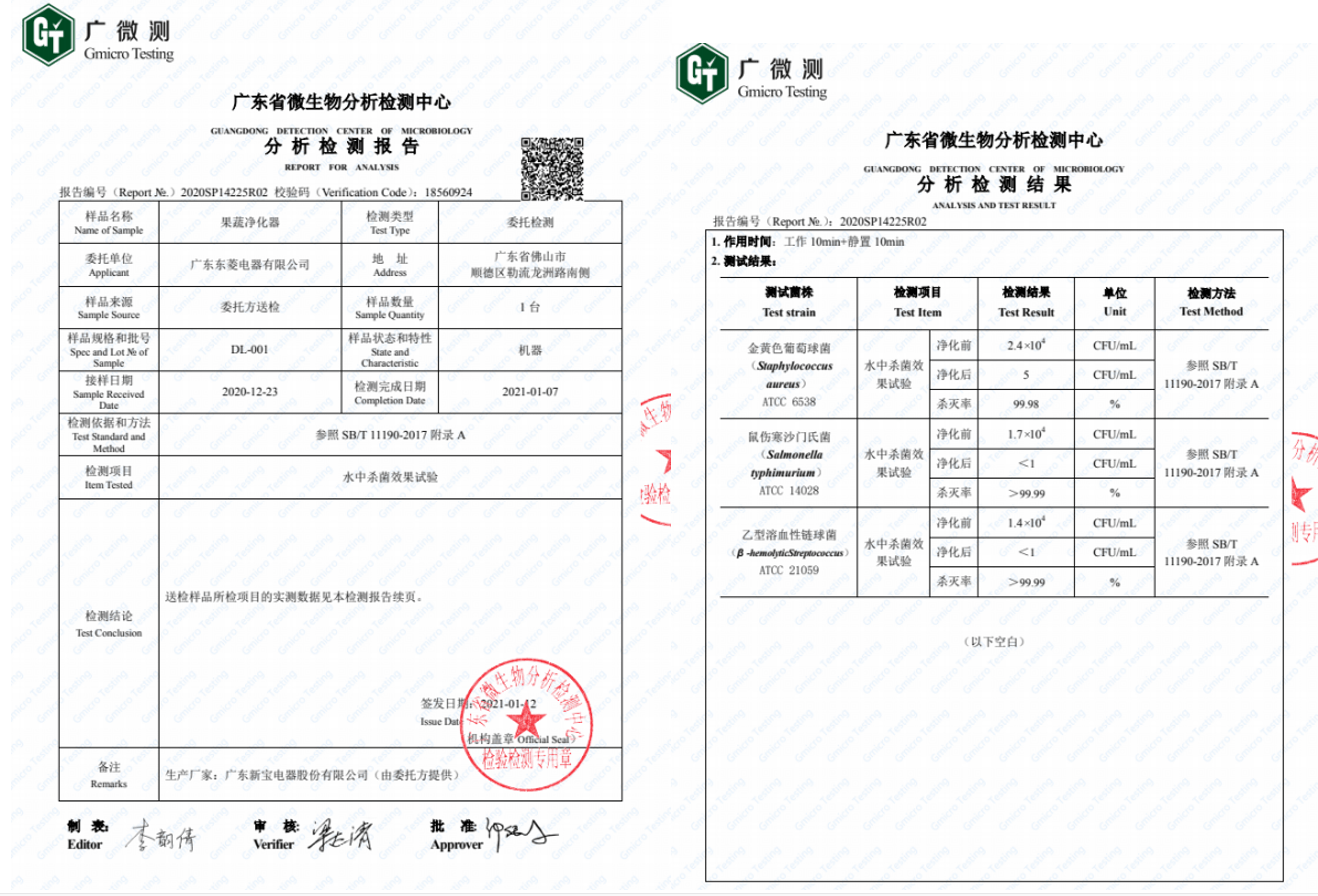Viewport: 1318px width, 896px height.
Task: Click the completion date 2021-01-07
Action: tap(530, 392)
